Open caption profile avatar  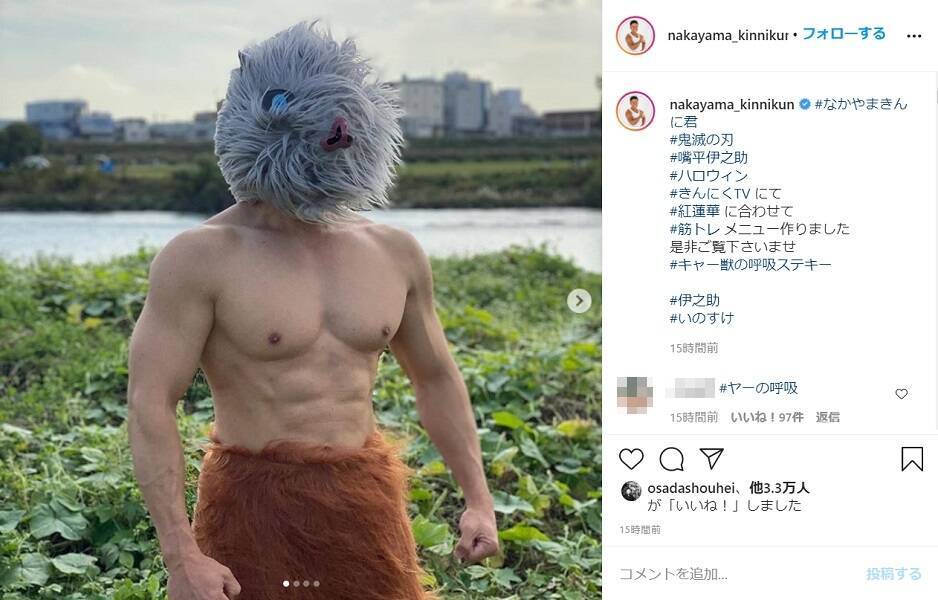pos(635,111)
